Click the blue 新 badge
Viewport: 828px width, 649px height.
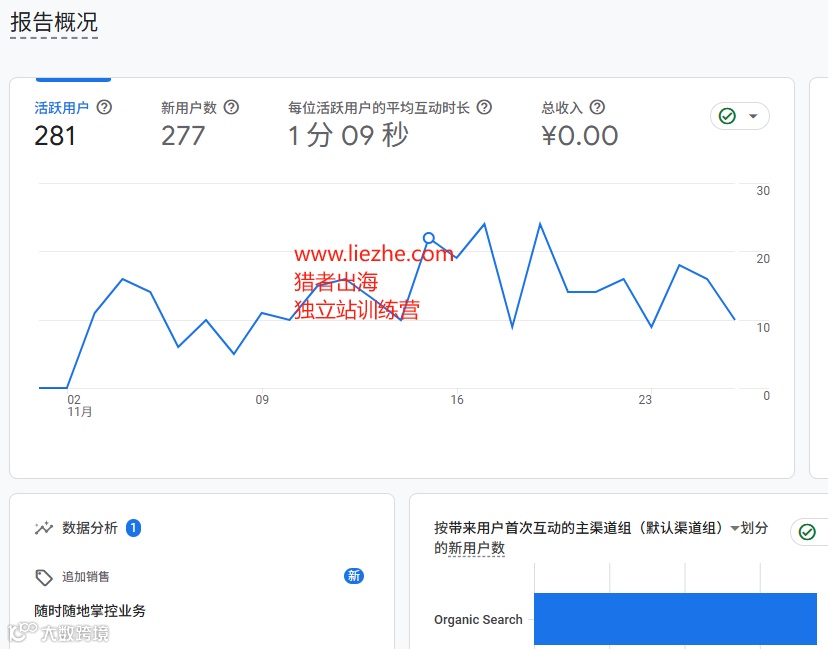pos(354,576)
